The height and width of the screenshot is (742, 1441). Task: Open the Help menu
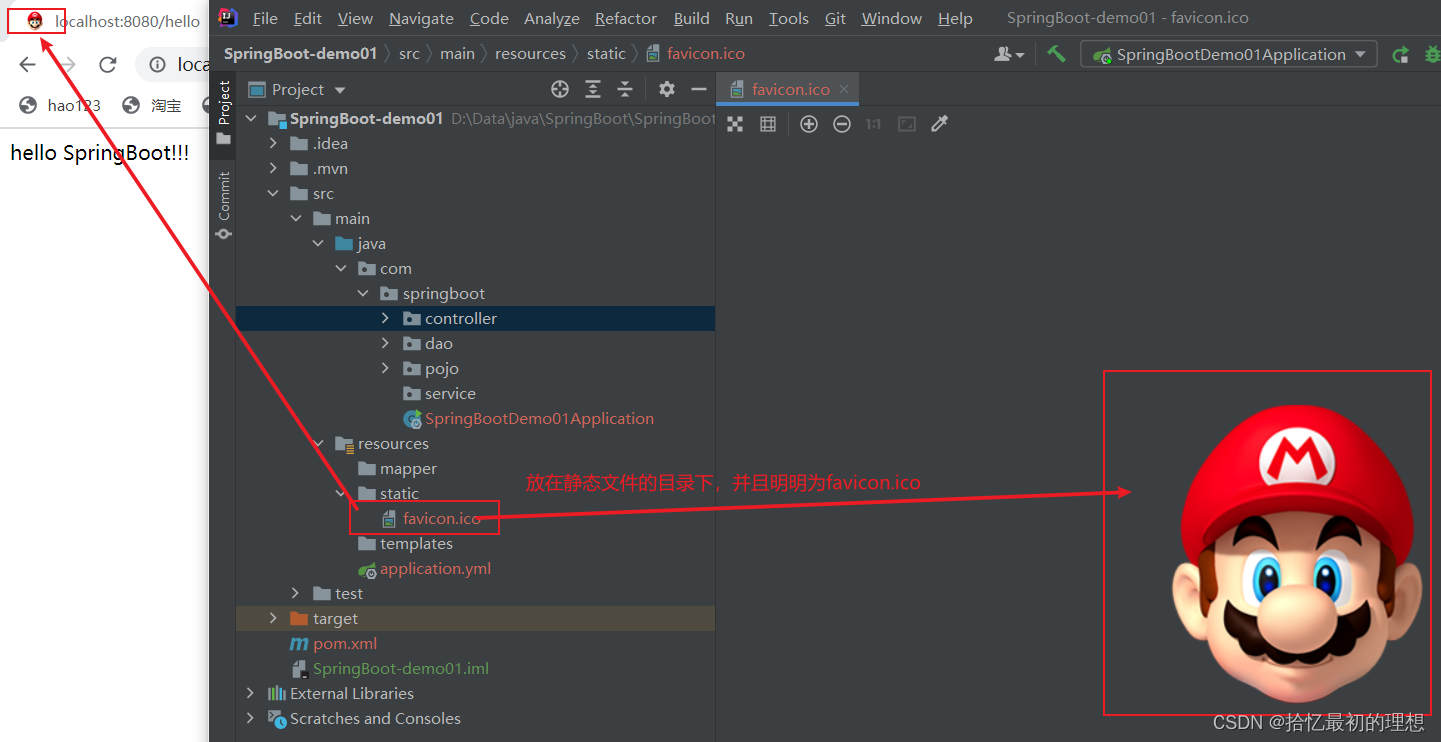(x=955, y=18)
